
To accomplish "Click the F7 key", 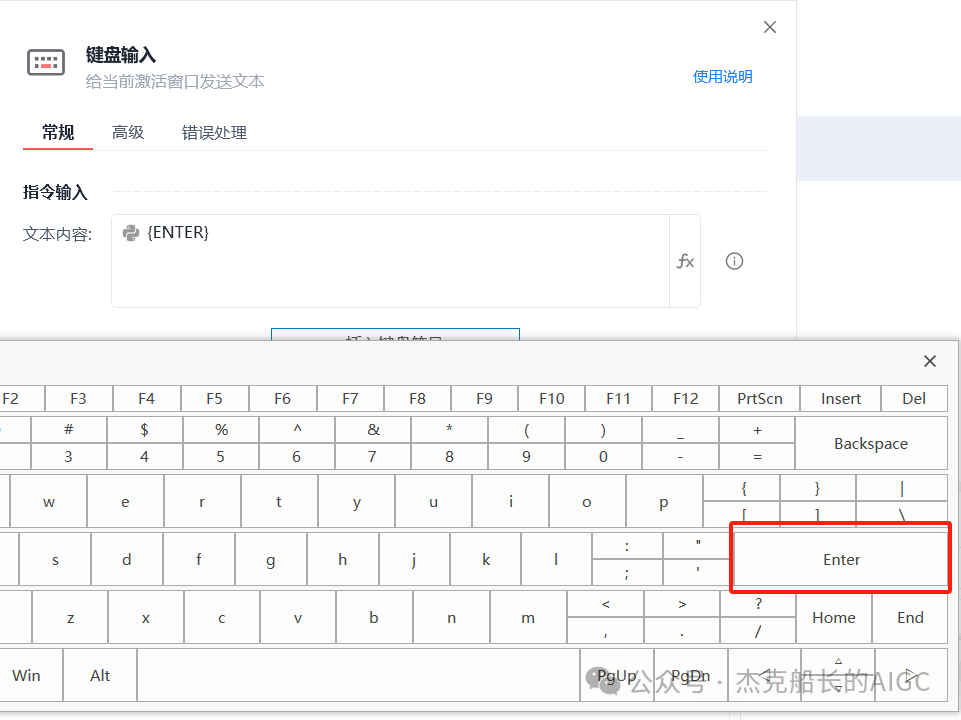I will (349, 398).
